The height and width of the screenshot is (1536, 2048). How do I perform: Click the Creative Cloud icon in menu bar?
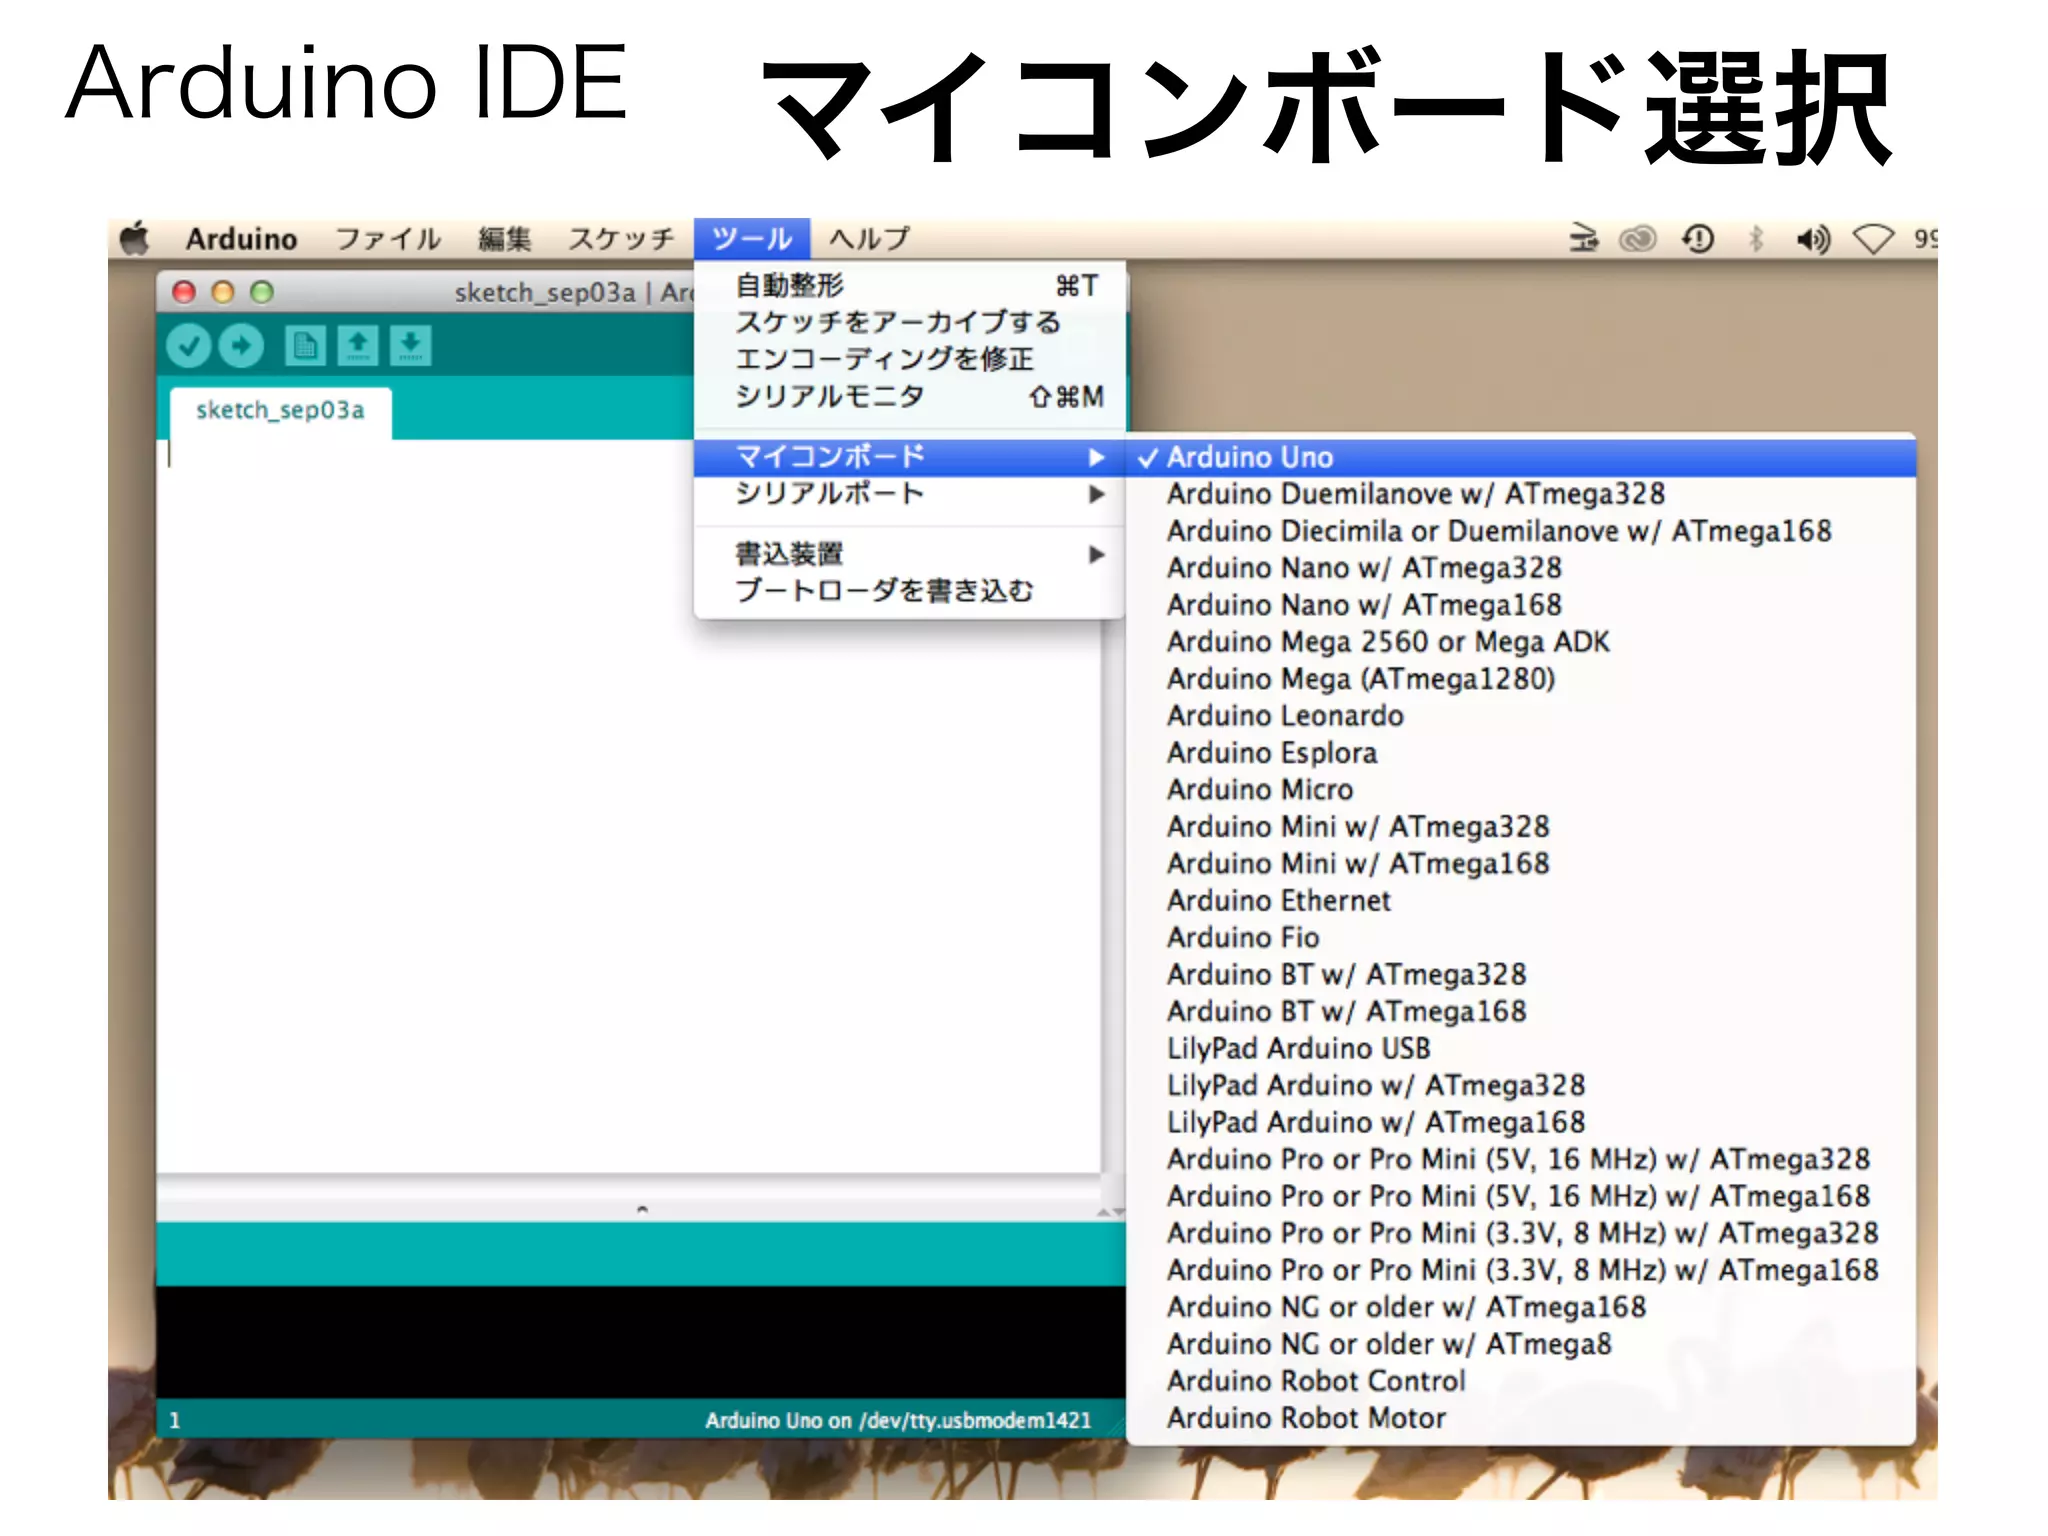click(x=1638, y=239)
